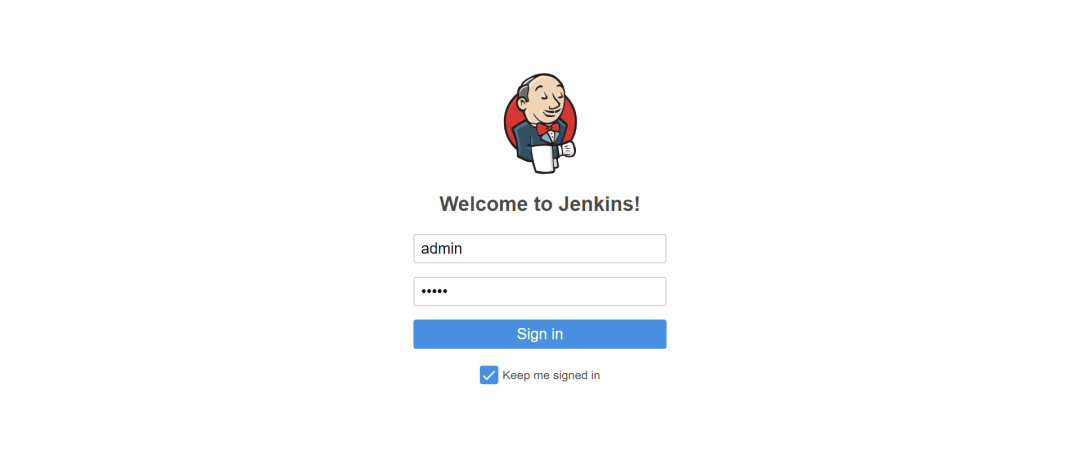The height and width of the screenshot is (463, 1080).
Task: Place cursor after the admin text
Action: 464,249
